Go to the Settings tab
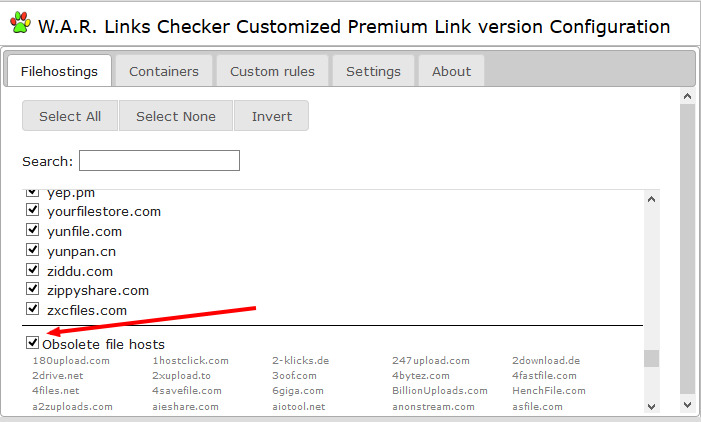This screenshot has width=701, height=422. coord(373,71)
